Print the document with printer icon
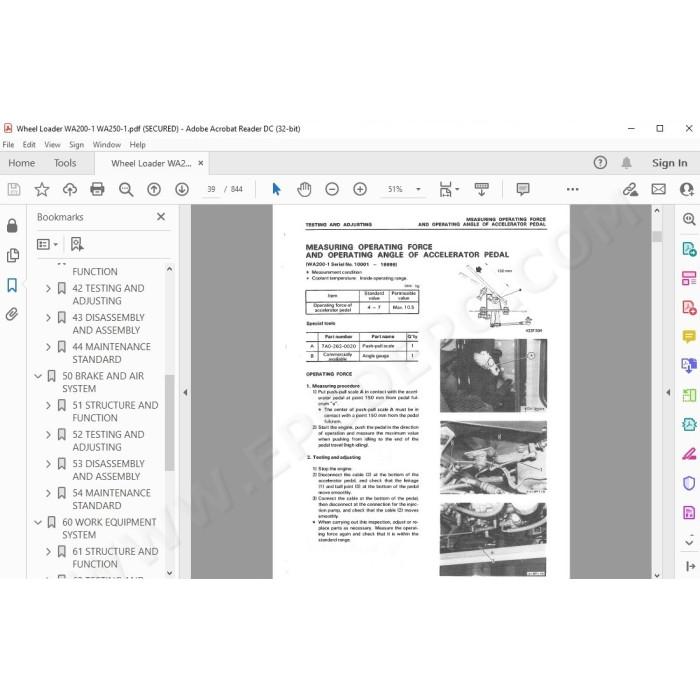Image resolution: width=700 pixels, height=700 pixels. [97, 189]
